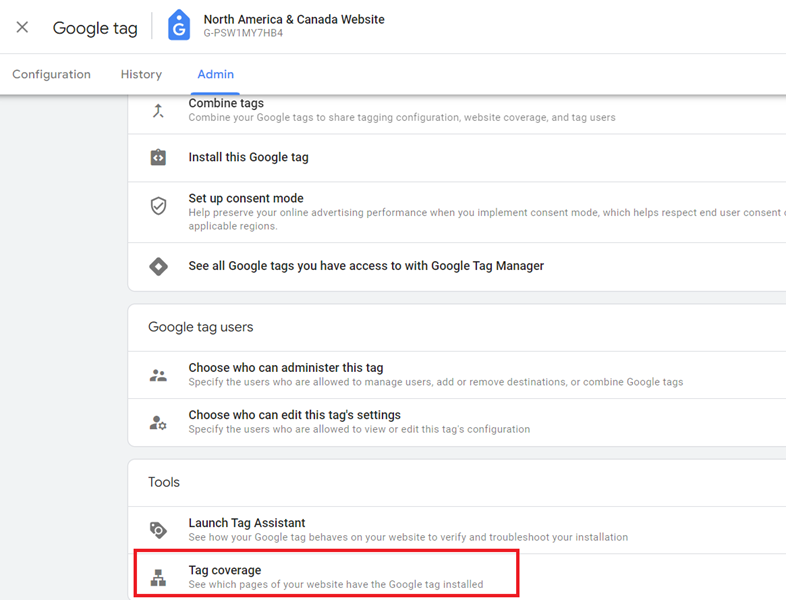Click the blue Google tag logo icon
786x600 pixels.
[179, 26]
